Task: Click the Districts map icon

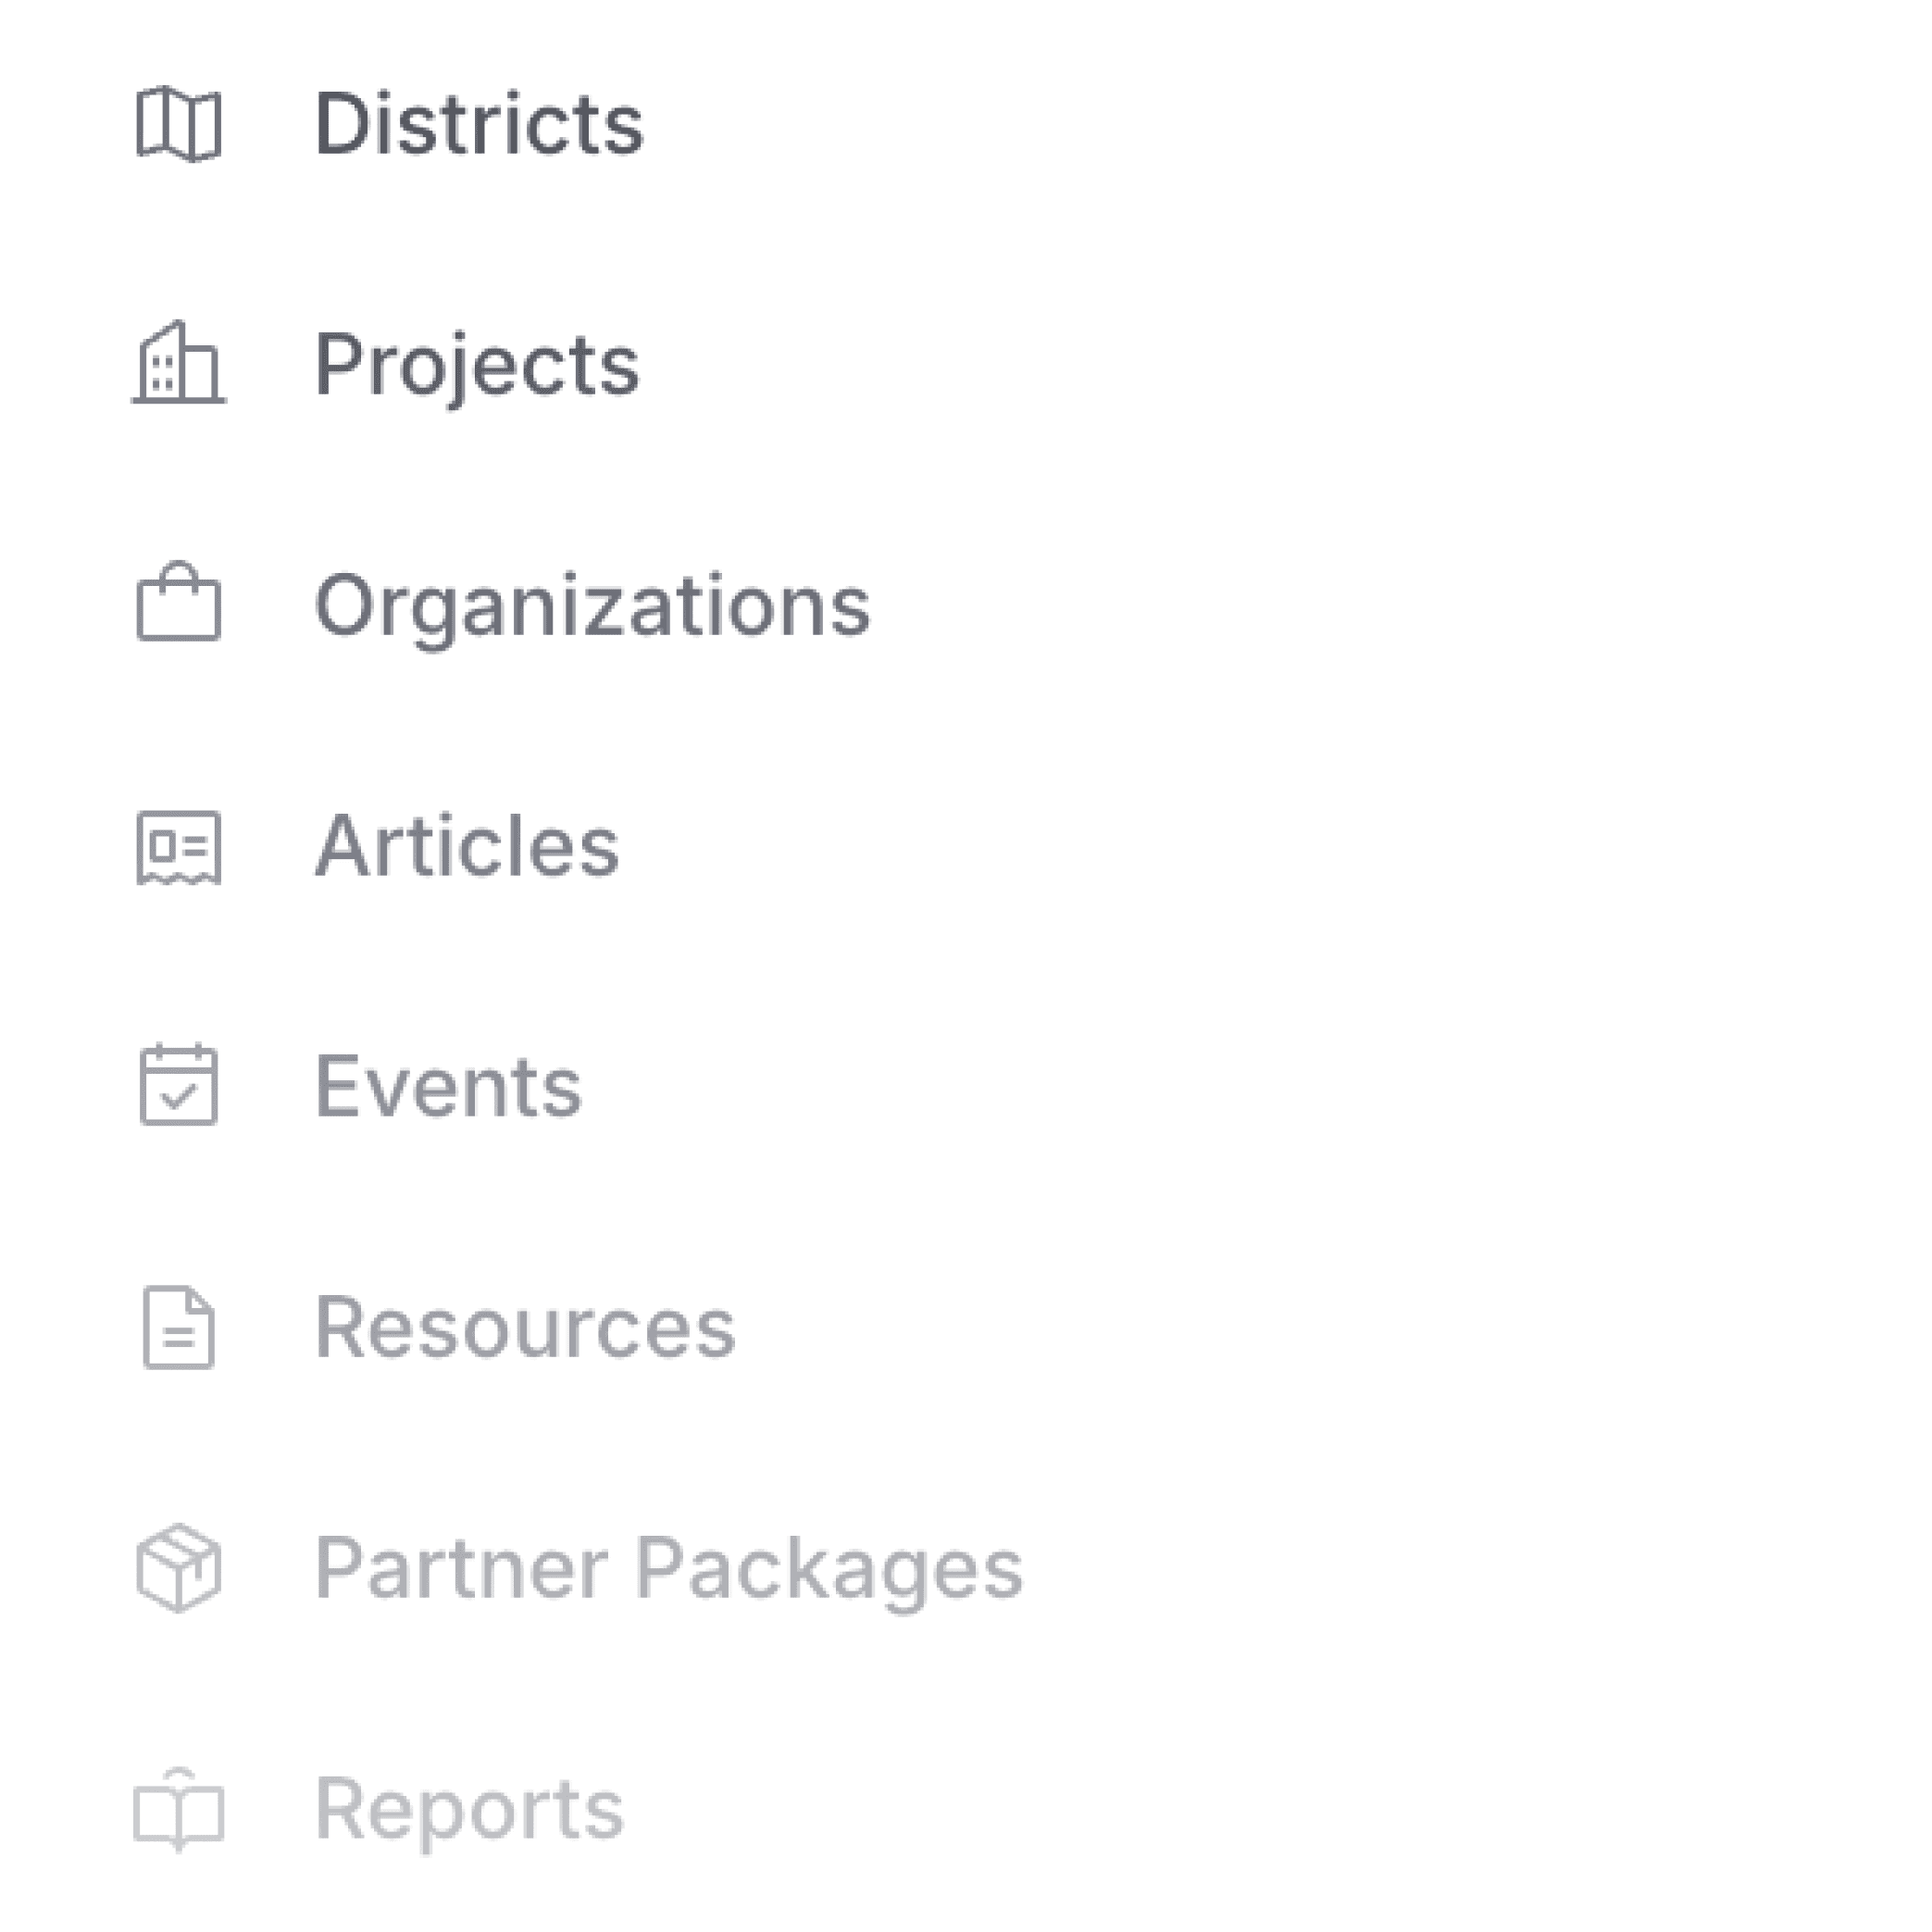Action: (179, 124)
